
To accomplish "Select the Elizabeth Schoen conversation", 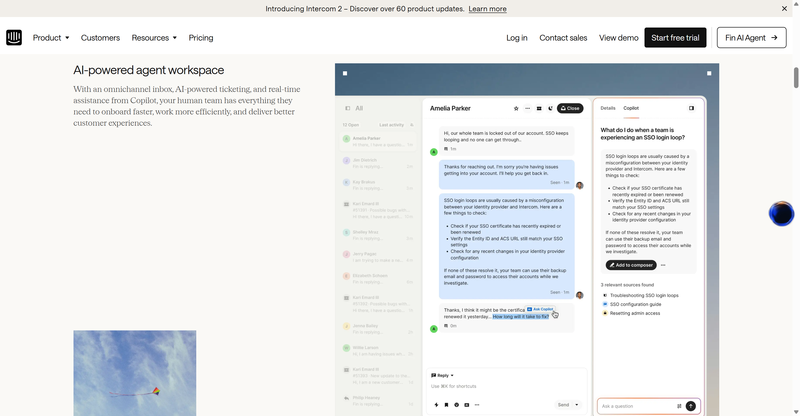I will coord(378,279).
